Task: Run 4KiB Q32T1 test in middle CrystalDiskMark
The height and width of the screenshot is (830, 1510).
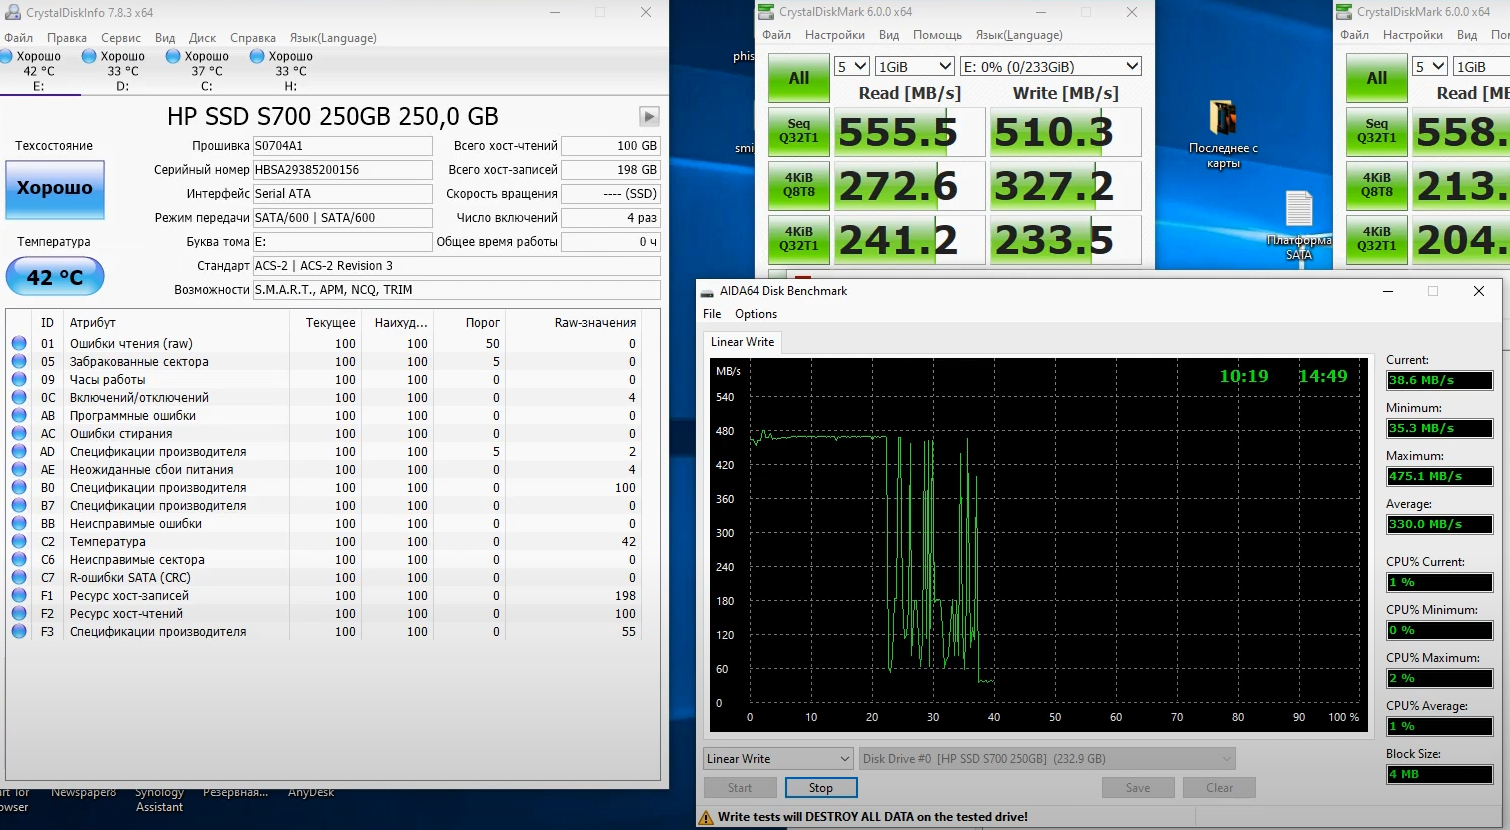Action: click(x=799, y=239)
